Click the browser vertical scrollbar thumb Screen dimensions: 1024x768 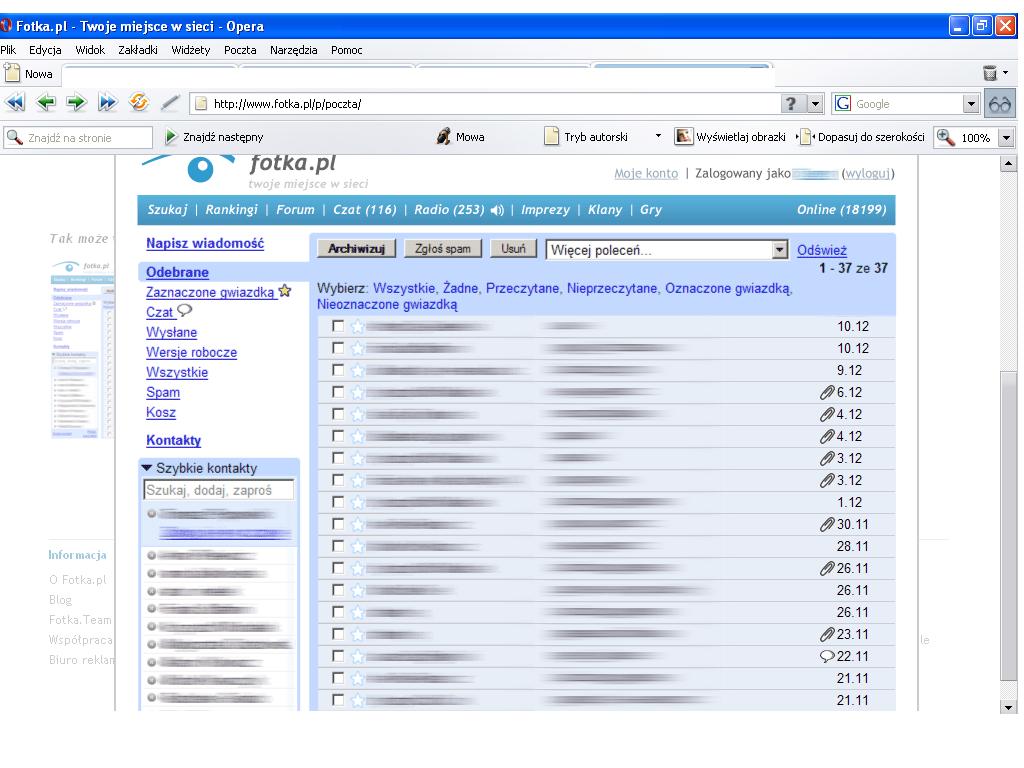[x=1008, y=526]
